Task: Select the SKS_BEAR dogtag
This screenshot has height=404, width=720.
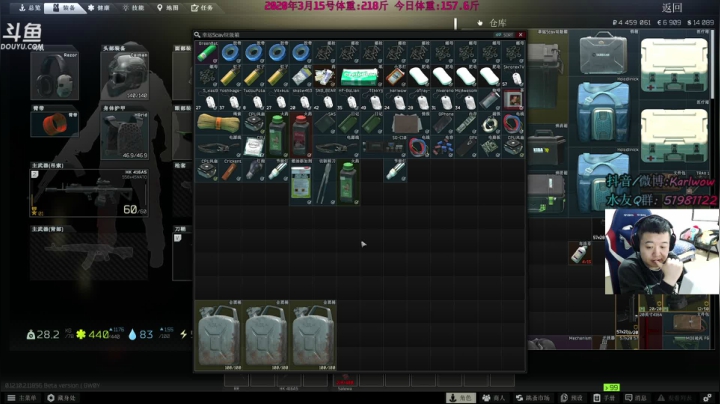Action: pos(325,100)
